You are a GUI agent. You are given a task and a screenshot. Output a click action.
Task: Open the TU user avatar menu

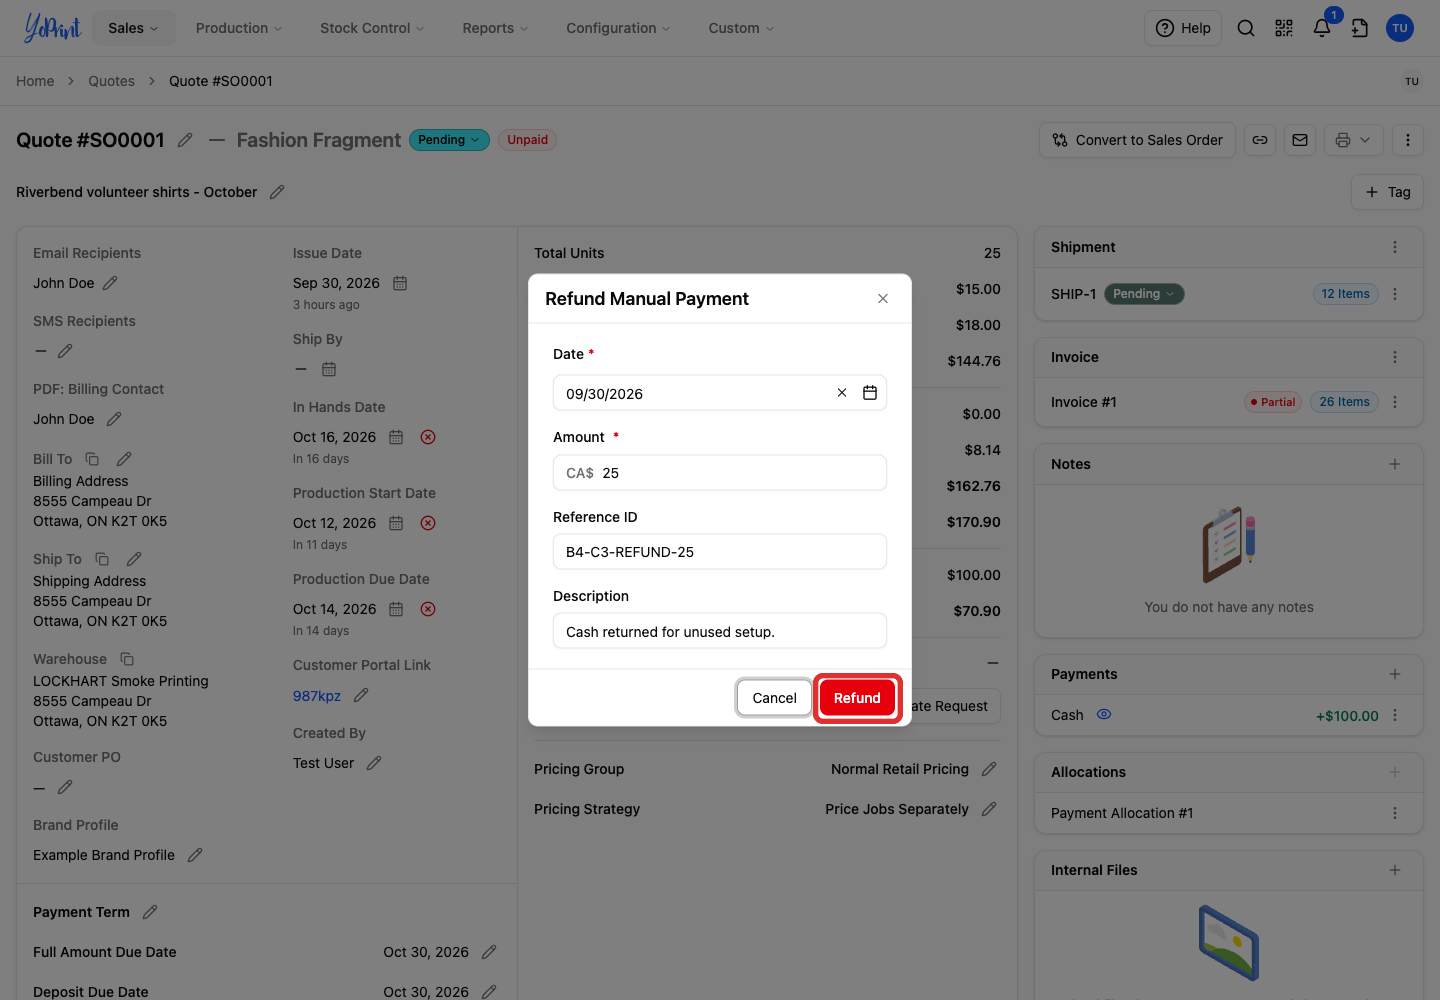pos(1400,28)
